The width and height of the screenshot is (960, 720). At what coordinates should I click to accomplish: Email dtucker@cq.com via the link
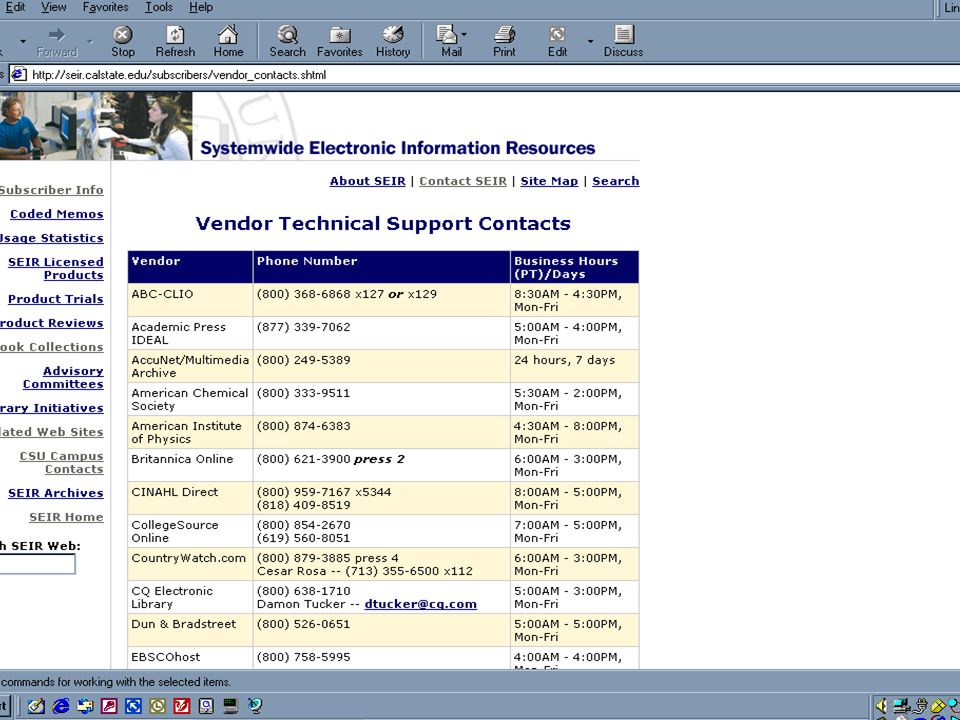[x=421, y=604]
